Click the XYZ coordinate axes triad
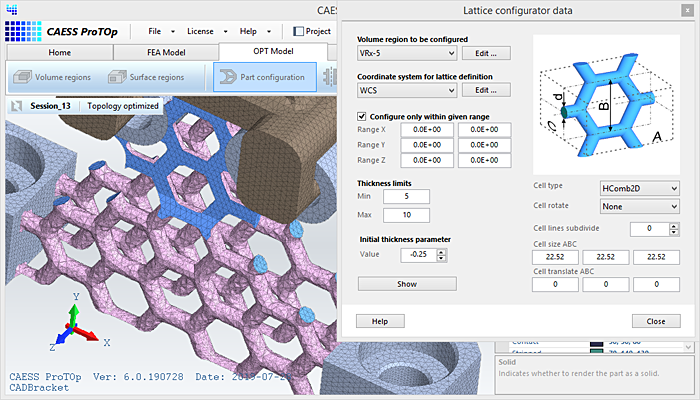This screenshot has width=700, height=400. point(72,329)
